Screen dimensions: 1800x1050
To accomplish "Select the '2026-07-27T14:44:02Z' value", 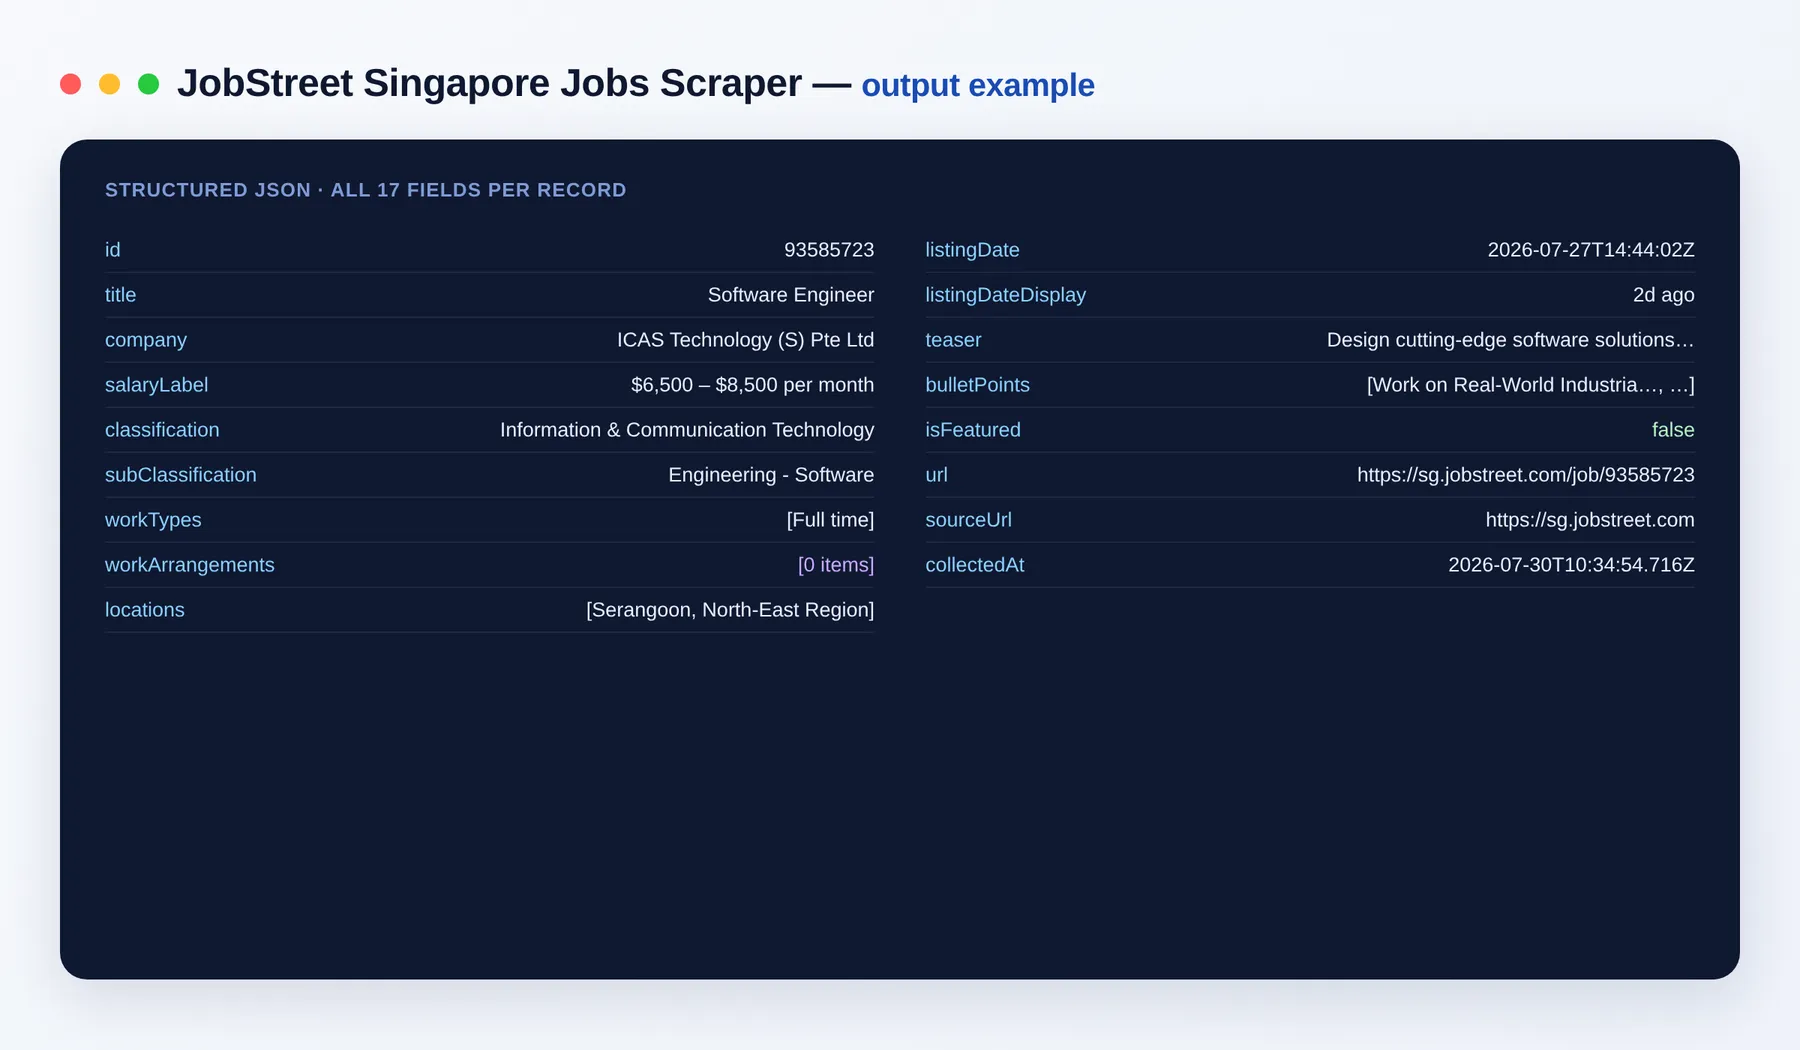I will [1591, 250].
